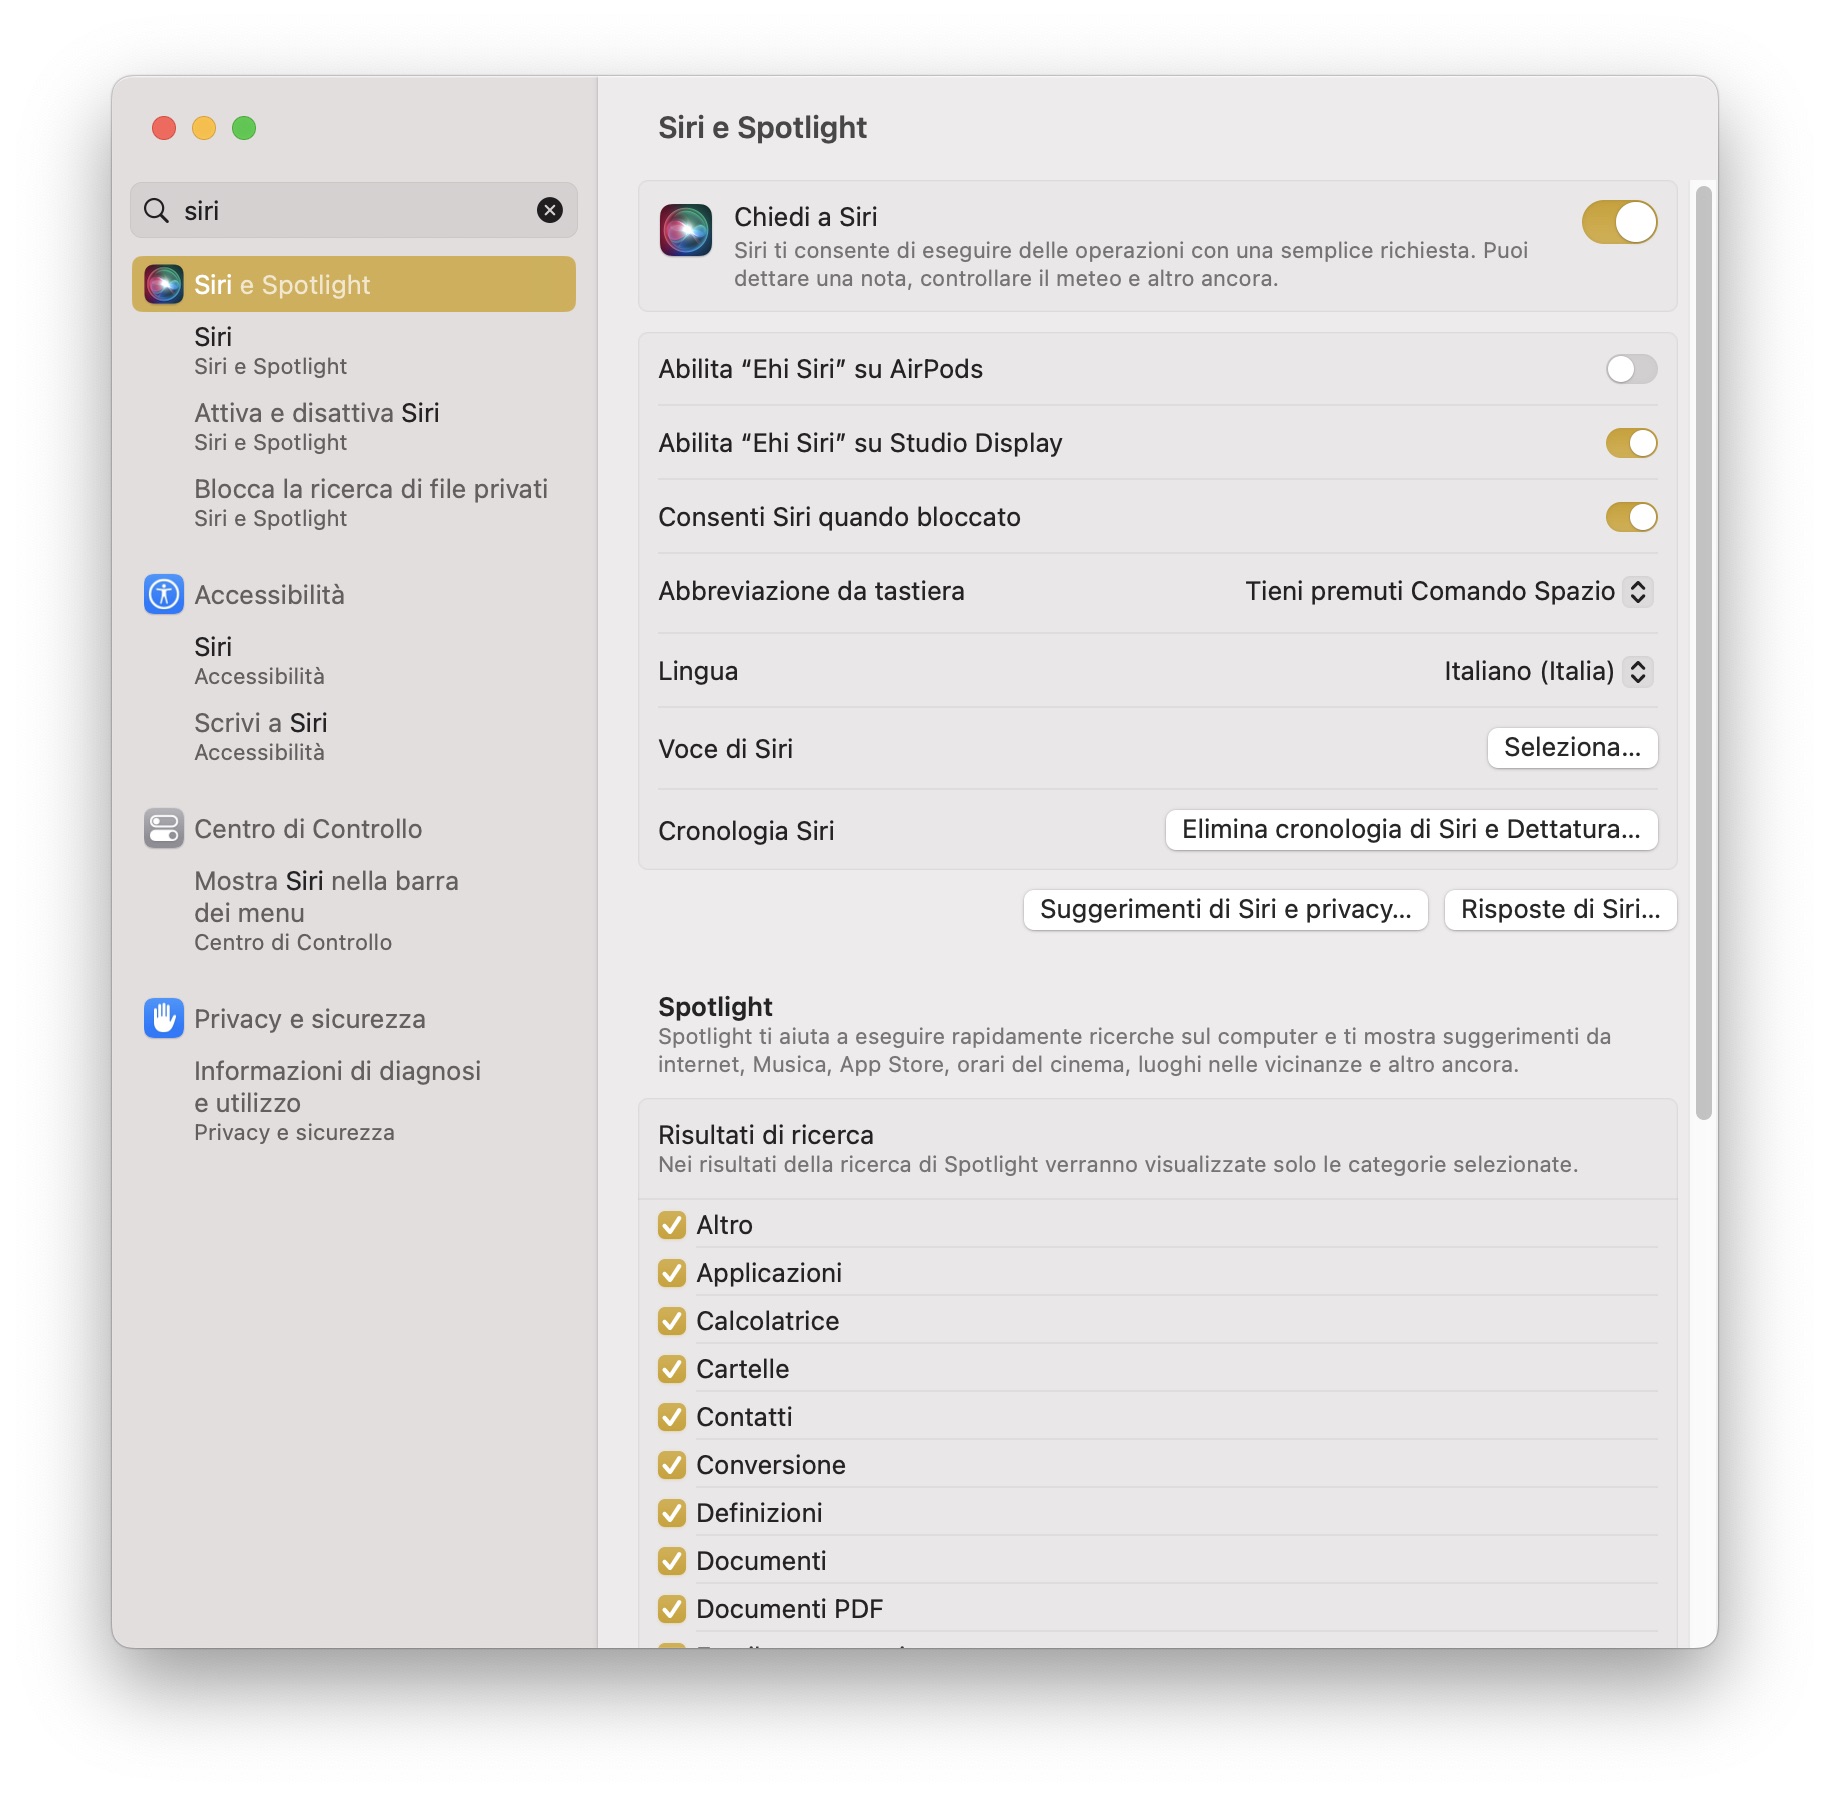Viewport: 1830px width, 1796px height.
Task: Uncheck the Calcolatrice checkbox
Action: coord(672,1321)
